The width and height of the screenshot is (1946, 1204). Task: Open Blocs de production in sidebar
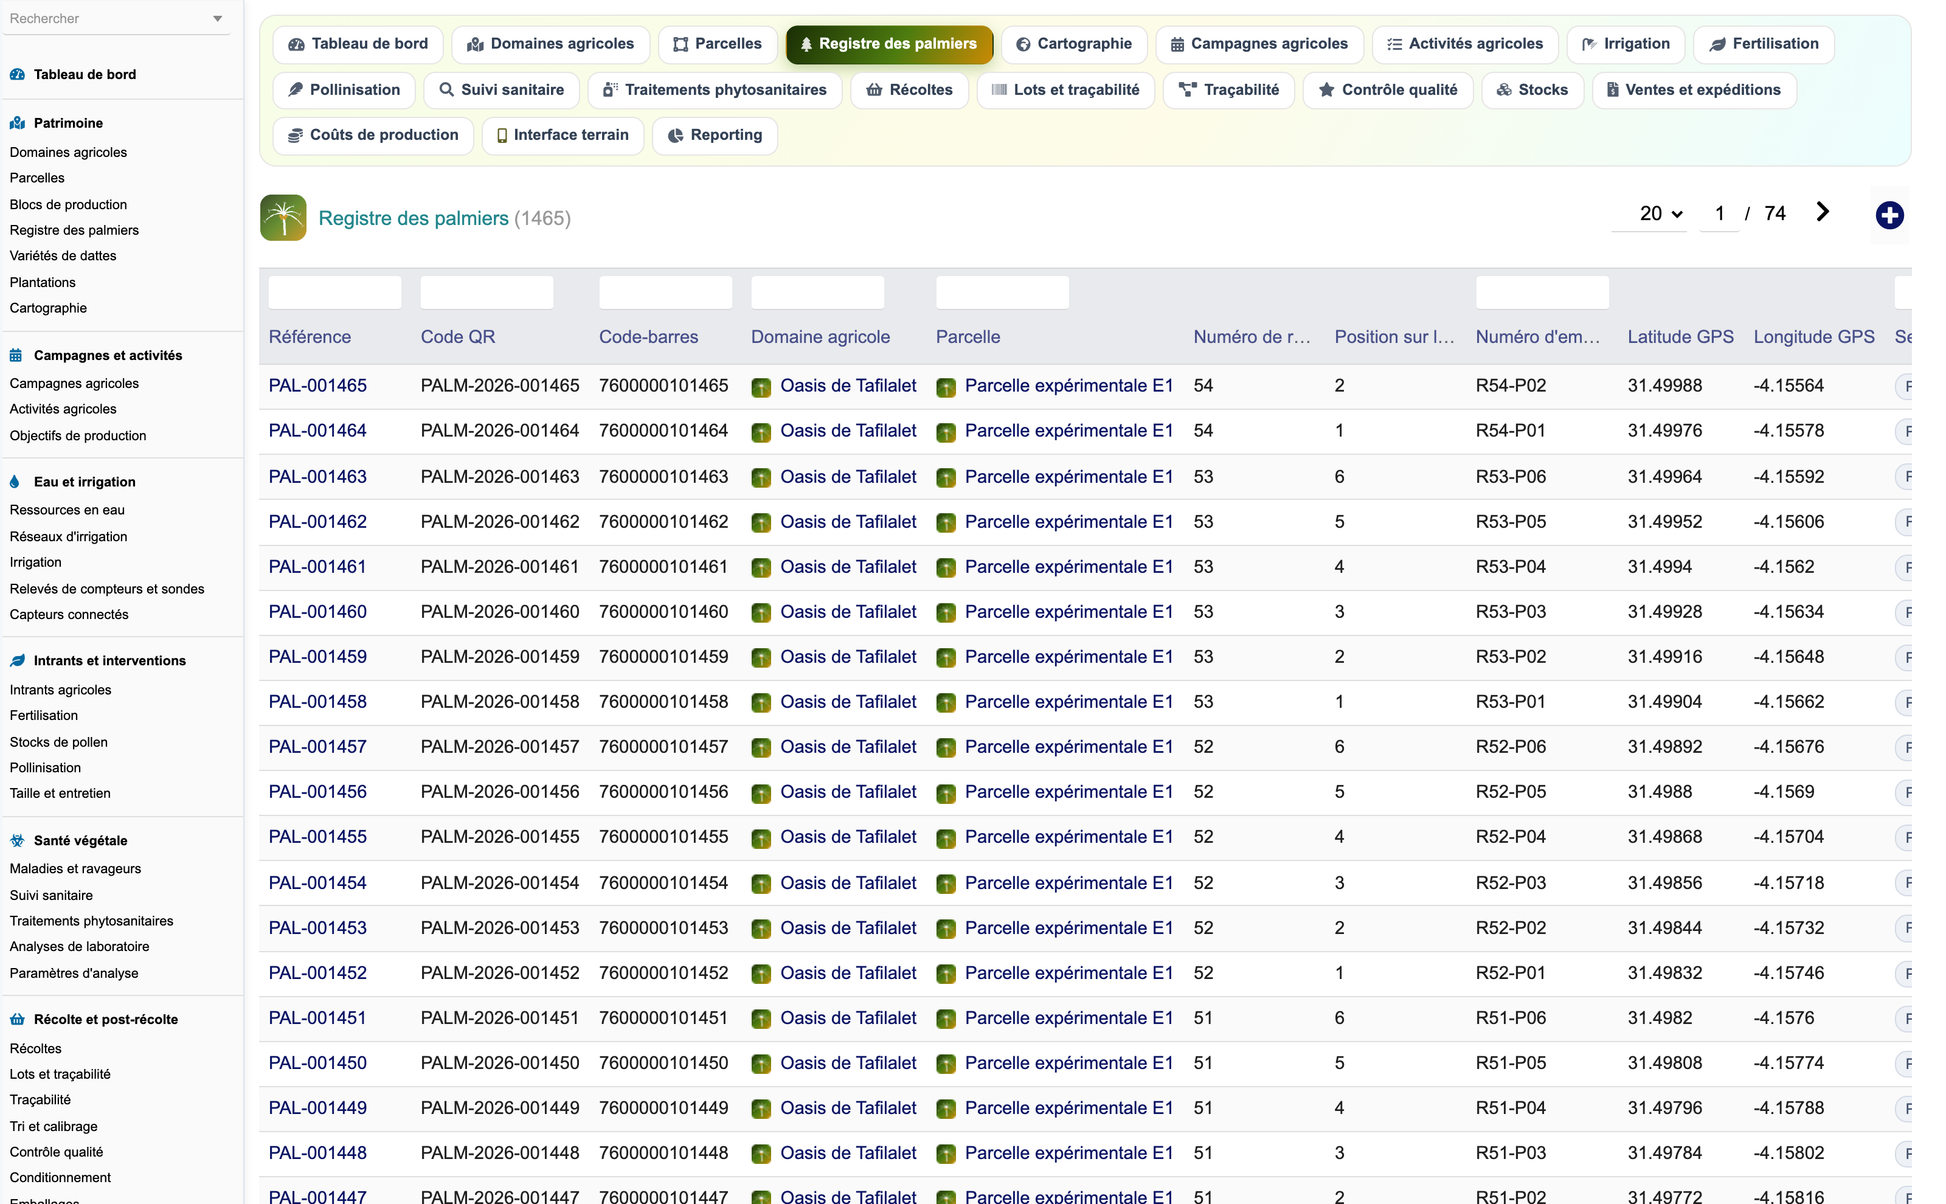click(x=68, y=205)
